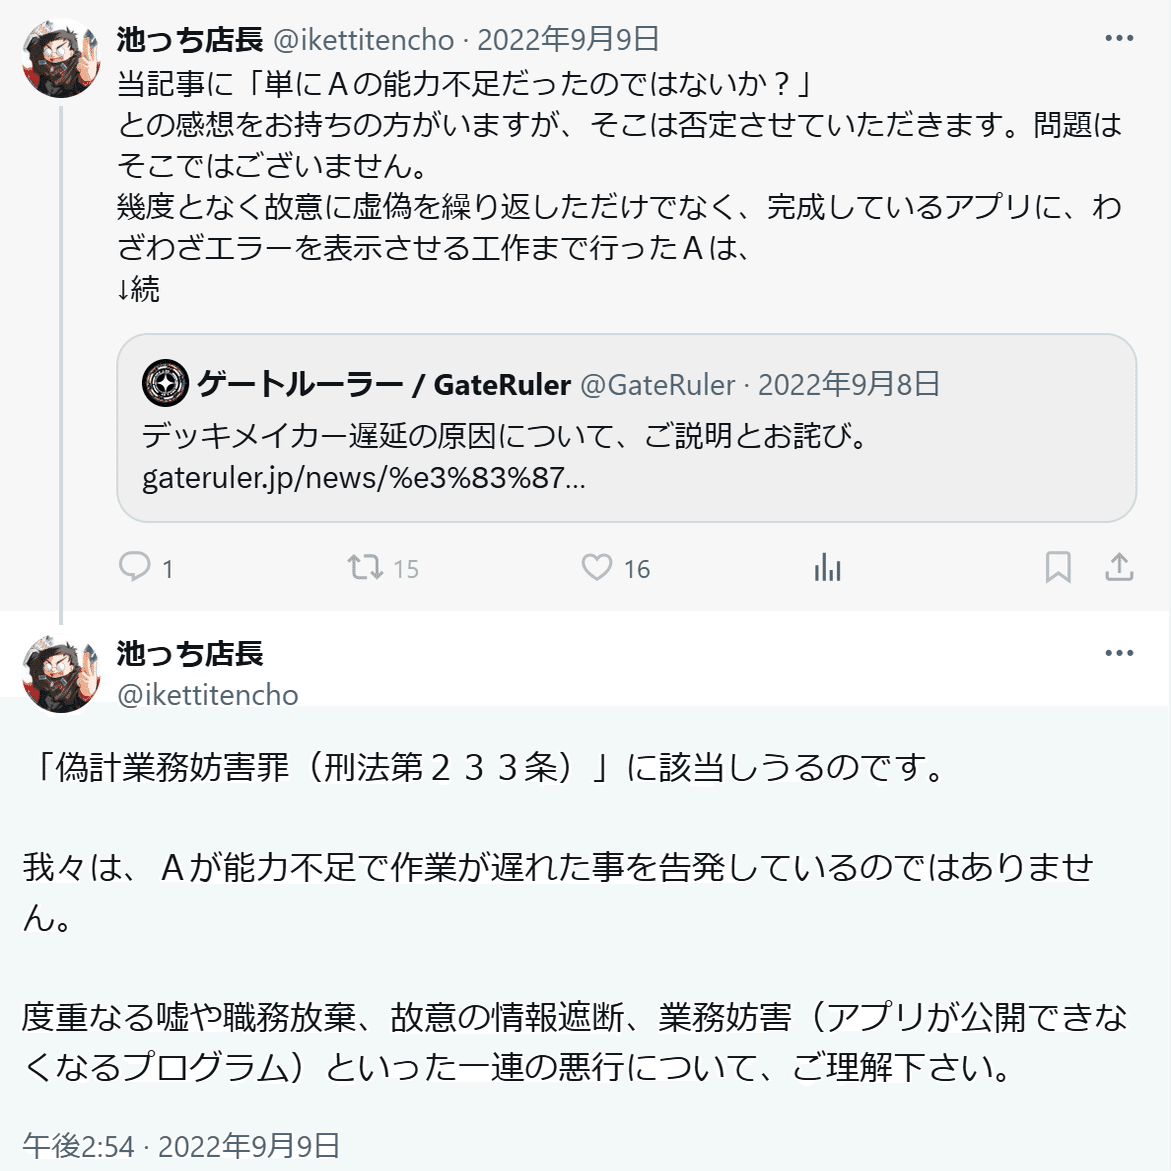Open the @ikettitencho handle link in first tweet
Viewport: 1171px width, 1171px height.
click(363, 40)
